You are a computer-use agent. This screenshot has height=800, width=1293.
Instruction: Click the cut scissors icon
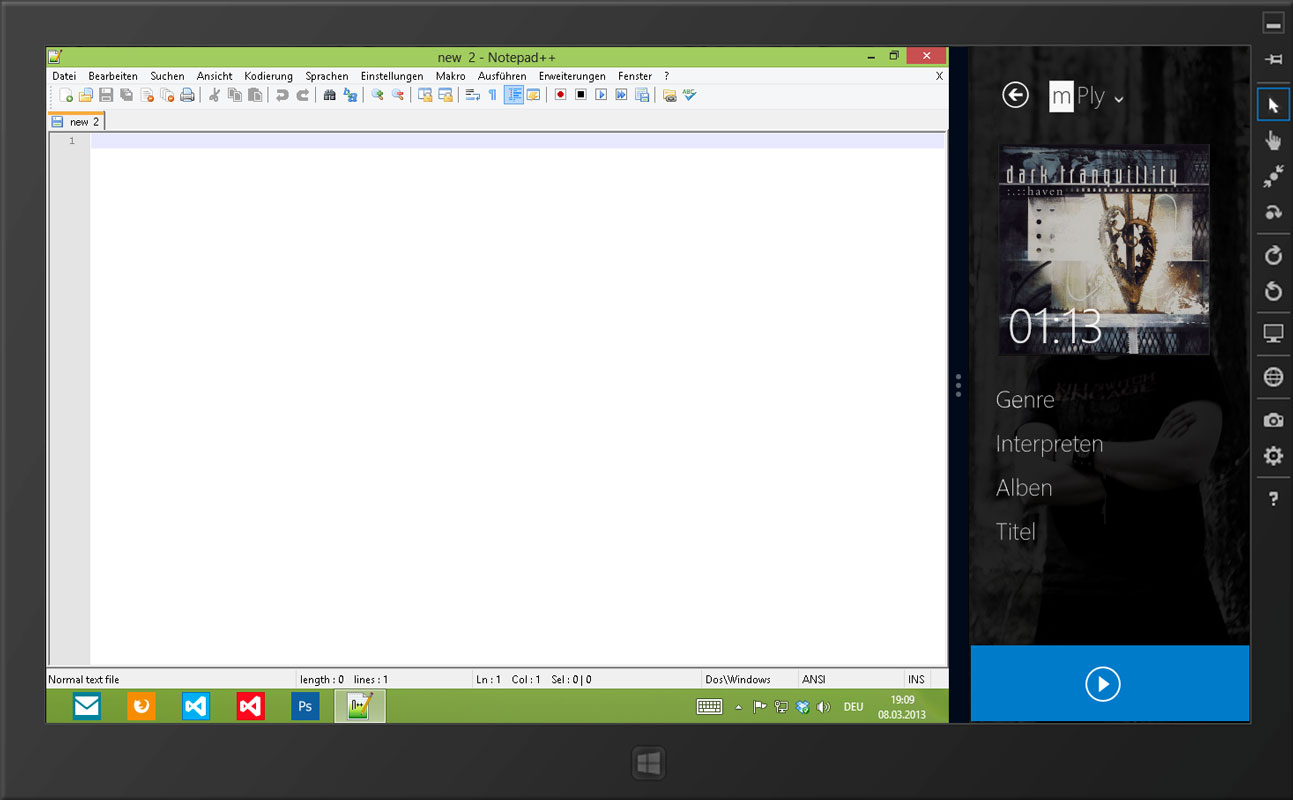tap(213, 95)
